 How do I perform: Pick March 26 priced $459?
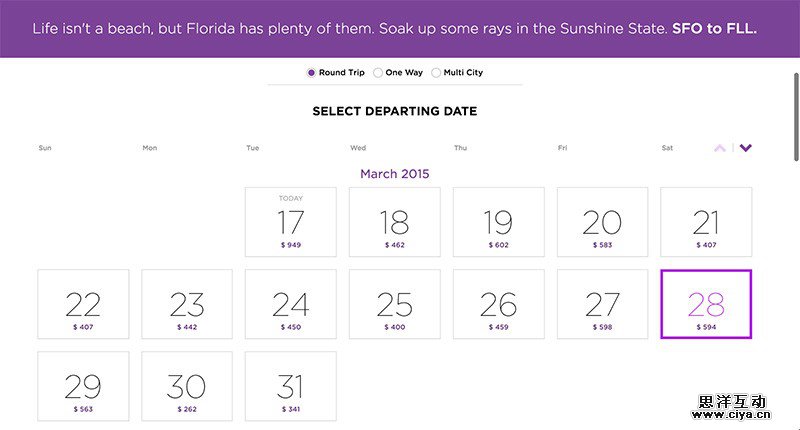coord(498,304)
